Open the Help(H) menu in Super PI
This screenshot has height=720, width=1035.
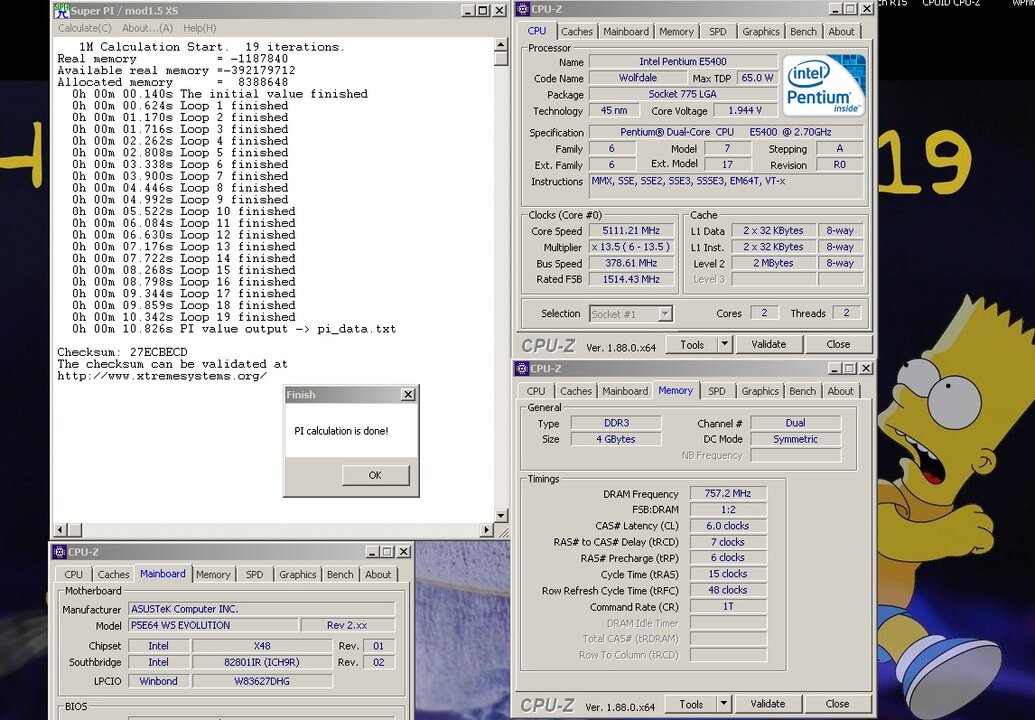pyautogui.click(x=199, y=28)
